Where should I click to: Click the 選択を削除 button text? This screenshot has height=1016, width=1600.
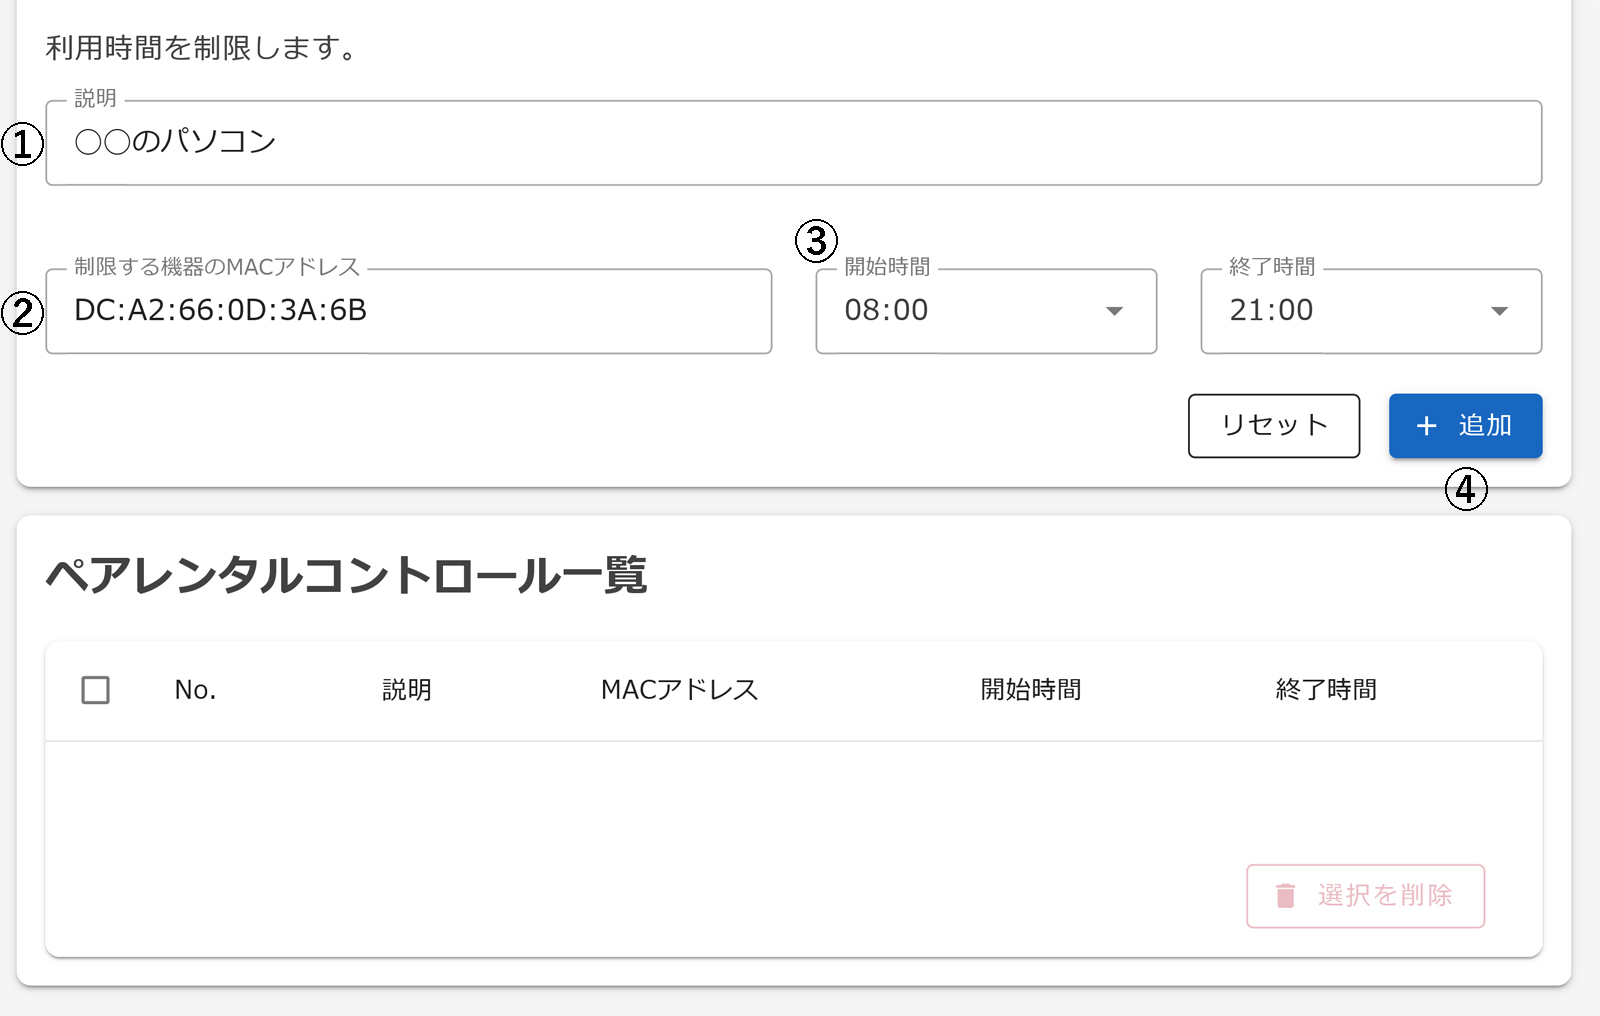coord(1384,895)
